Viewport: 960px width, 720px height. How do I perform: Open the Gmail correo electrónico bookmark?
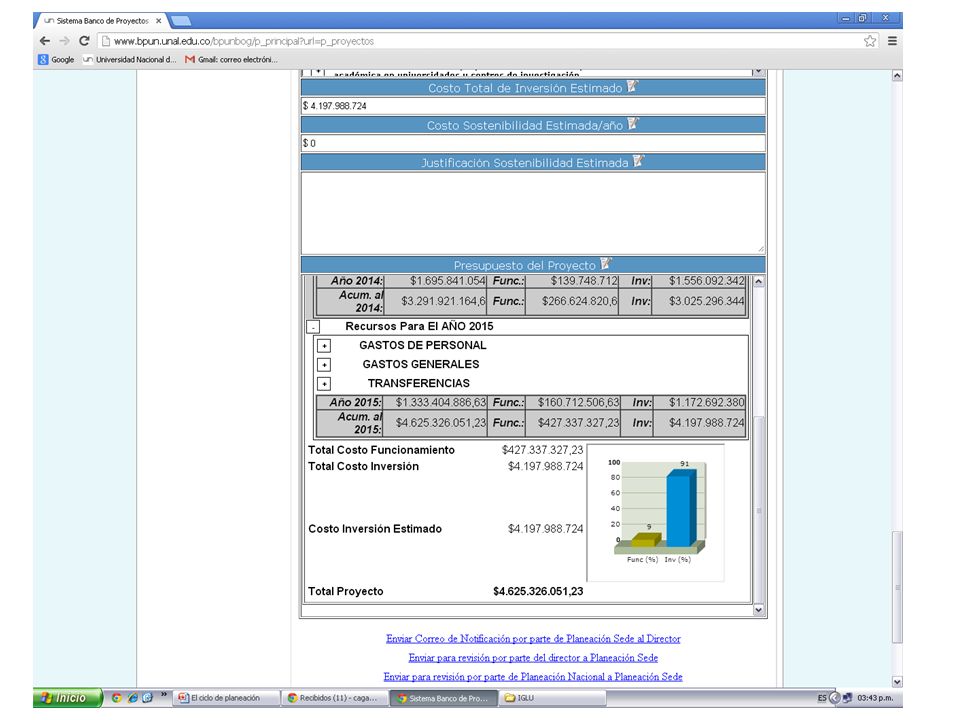231,59
